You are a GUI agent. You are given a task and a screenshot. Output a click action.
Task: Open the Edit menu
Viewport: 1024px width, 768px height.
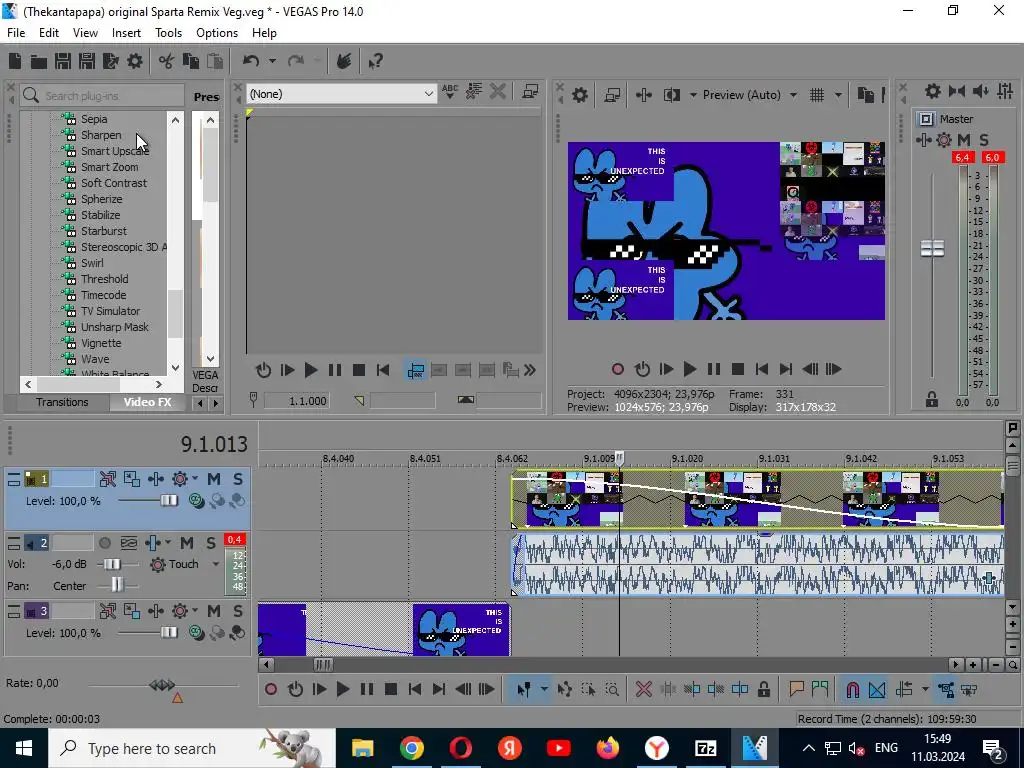click(x=49, y=33)
